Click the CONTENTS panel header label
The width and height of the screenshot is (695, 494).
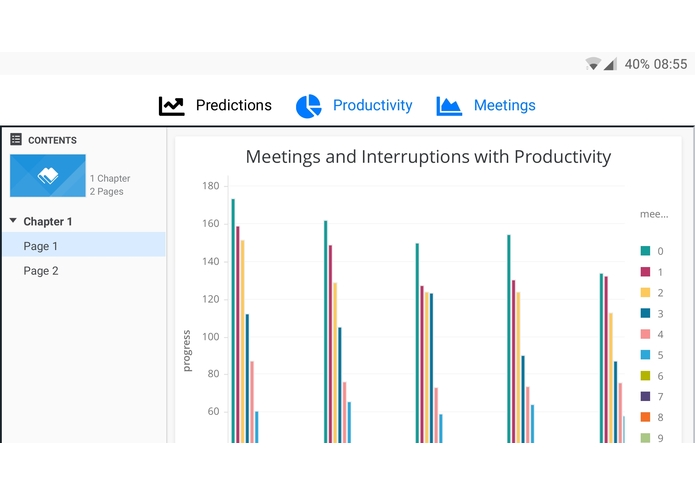[x=52, y=140]
